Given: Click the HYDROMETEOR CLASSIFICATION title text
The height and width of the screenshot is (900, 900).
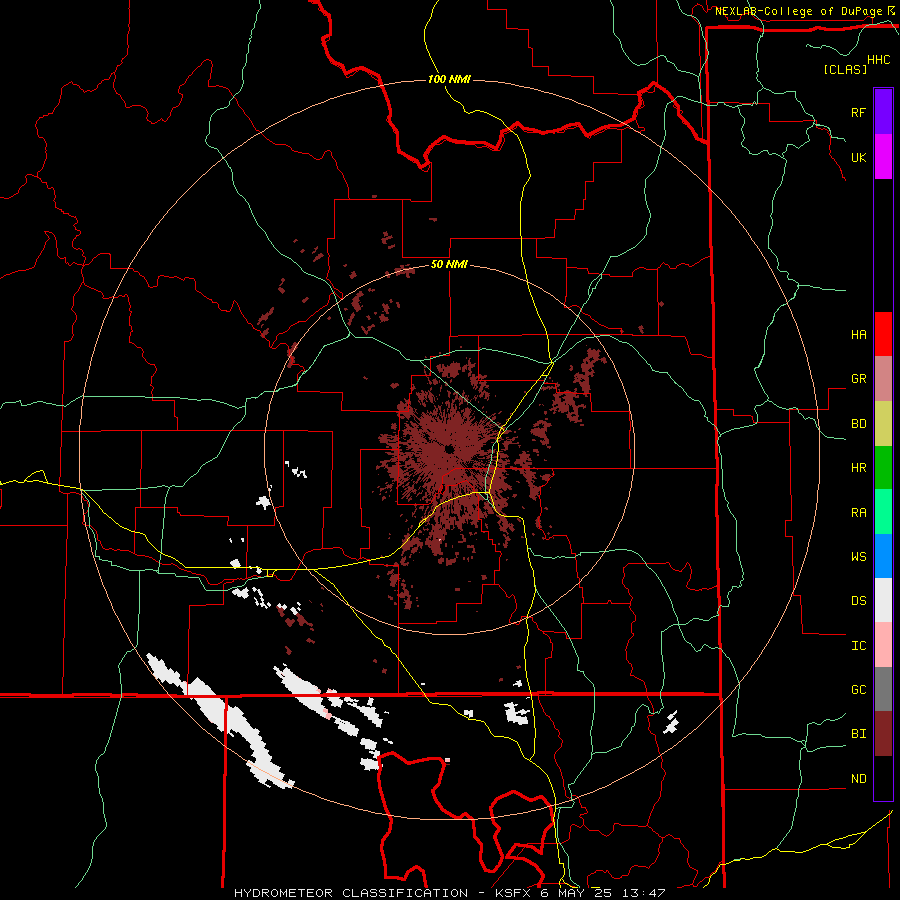Looking at the screenshot, I should tap(351, 893).
